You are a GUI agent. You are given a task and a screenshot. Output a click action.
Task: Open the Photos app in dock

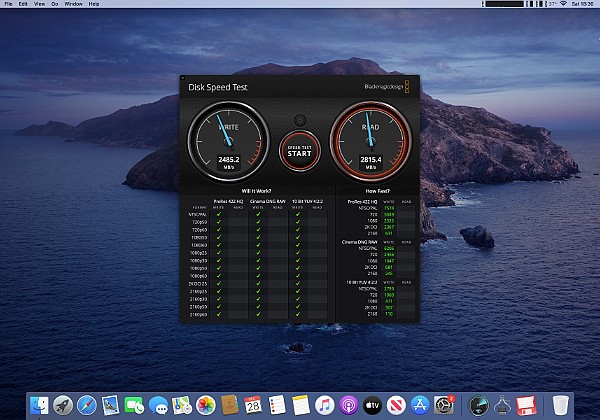[206, 404]
